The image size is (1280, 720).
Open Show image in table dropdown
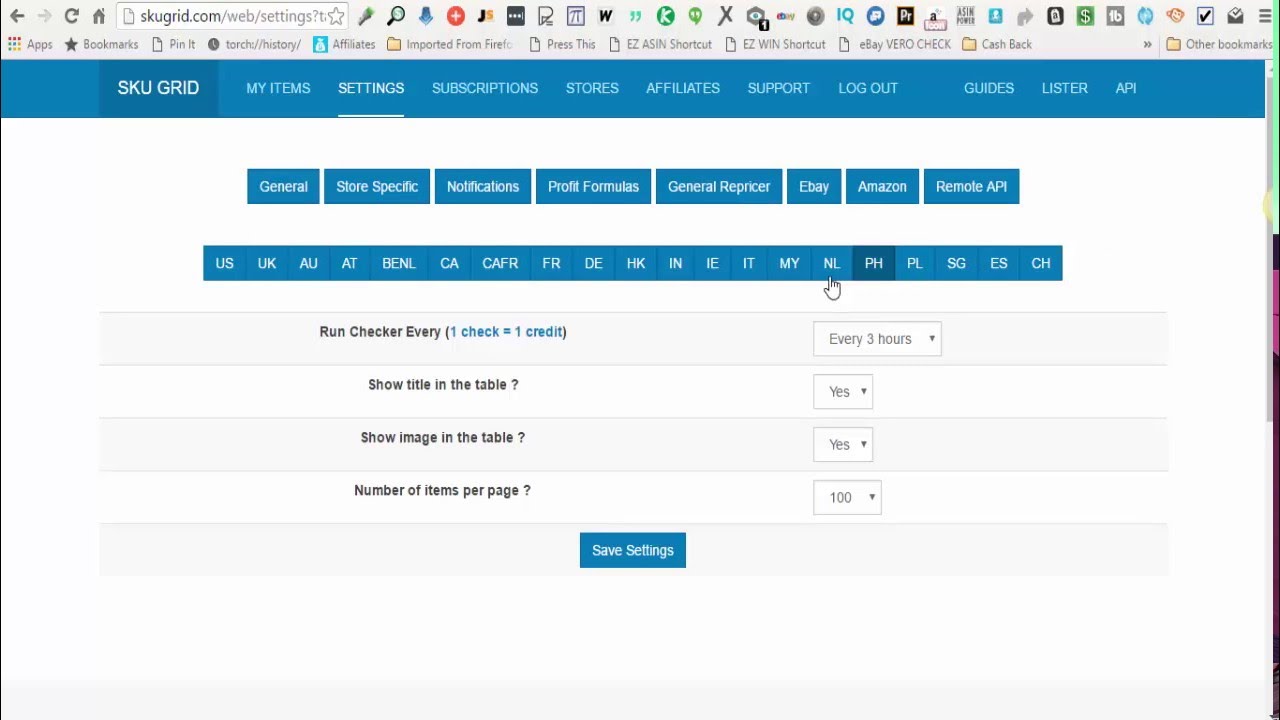(843, 445)
